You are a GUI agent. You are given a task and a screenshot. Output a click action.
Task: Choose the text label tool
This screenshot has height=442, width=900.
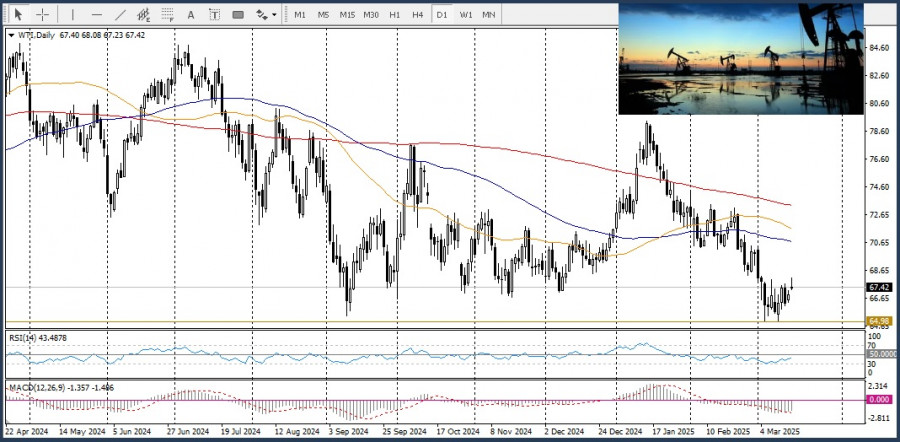pyautogui.click(x=213, y=15)
